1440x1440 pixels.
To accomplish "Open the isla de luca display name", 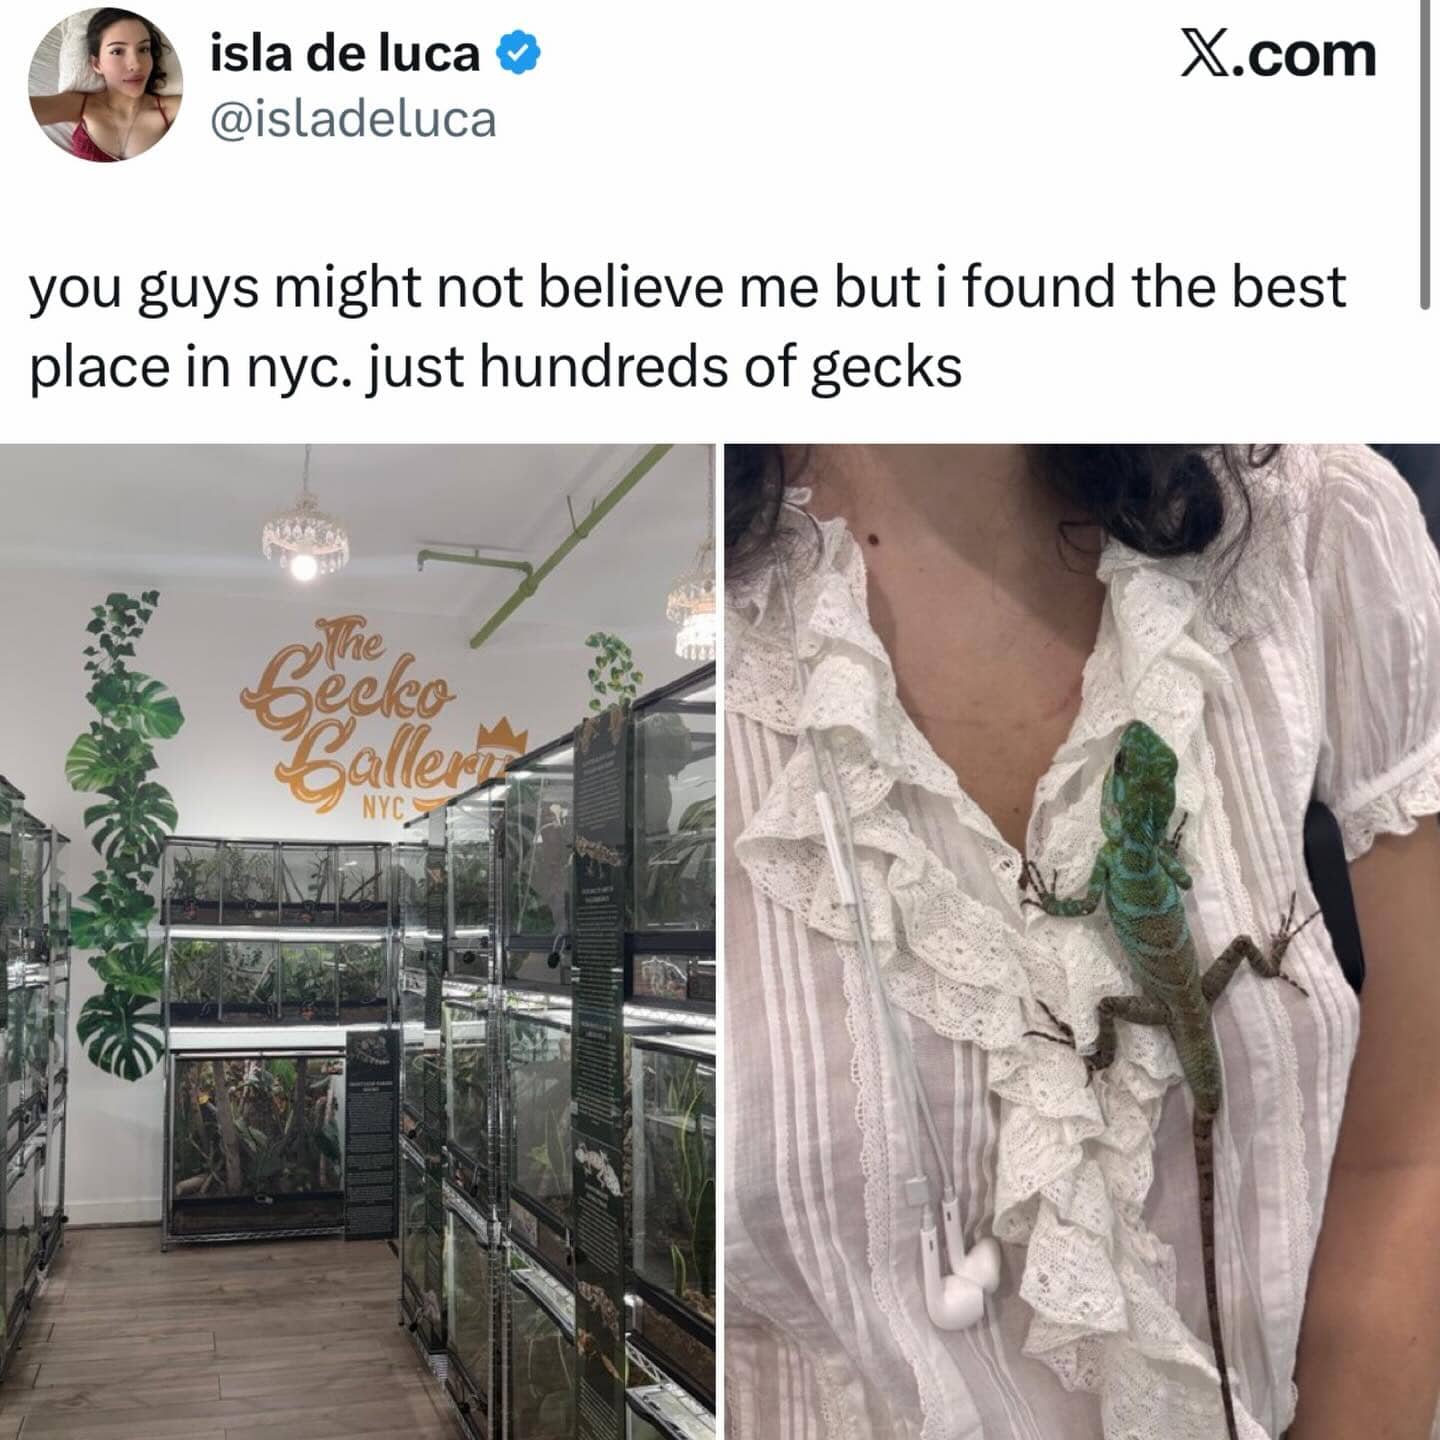I will (345, 54).
